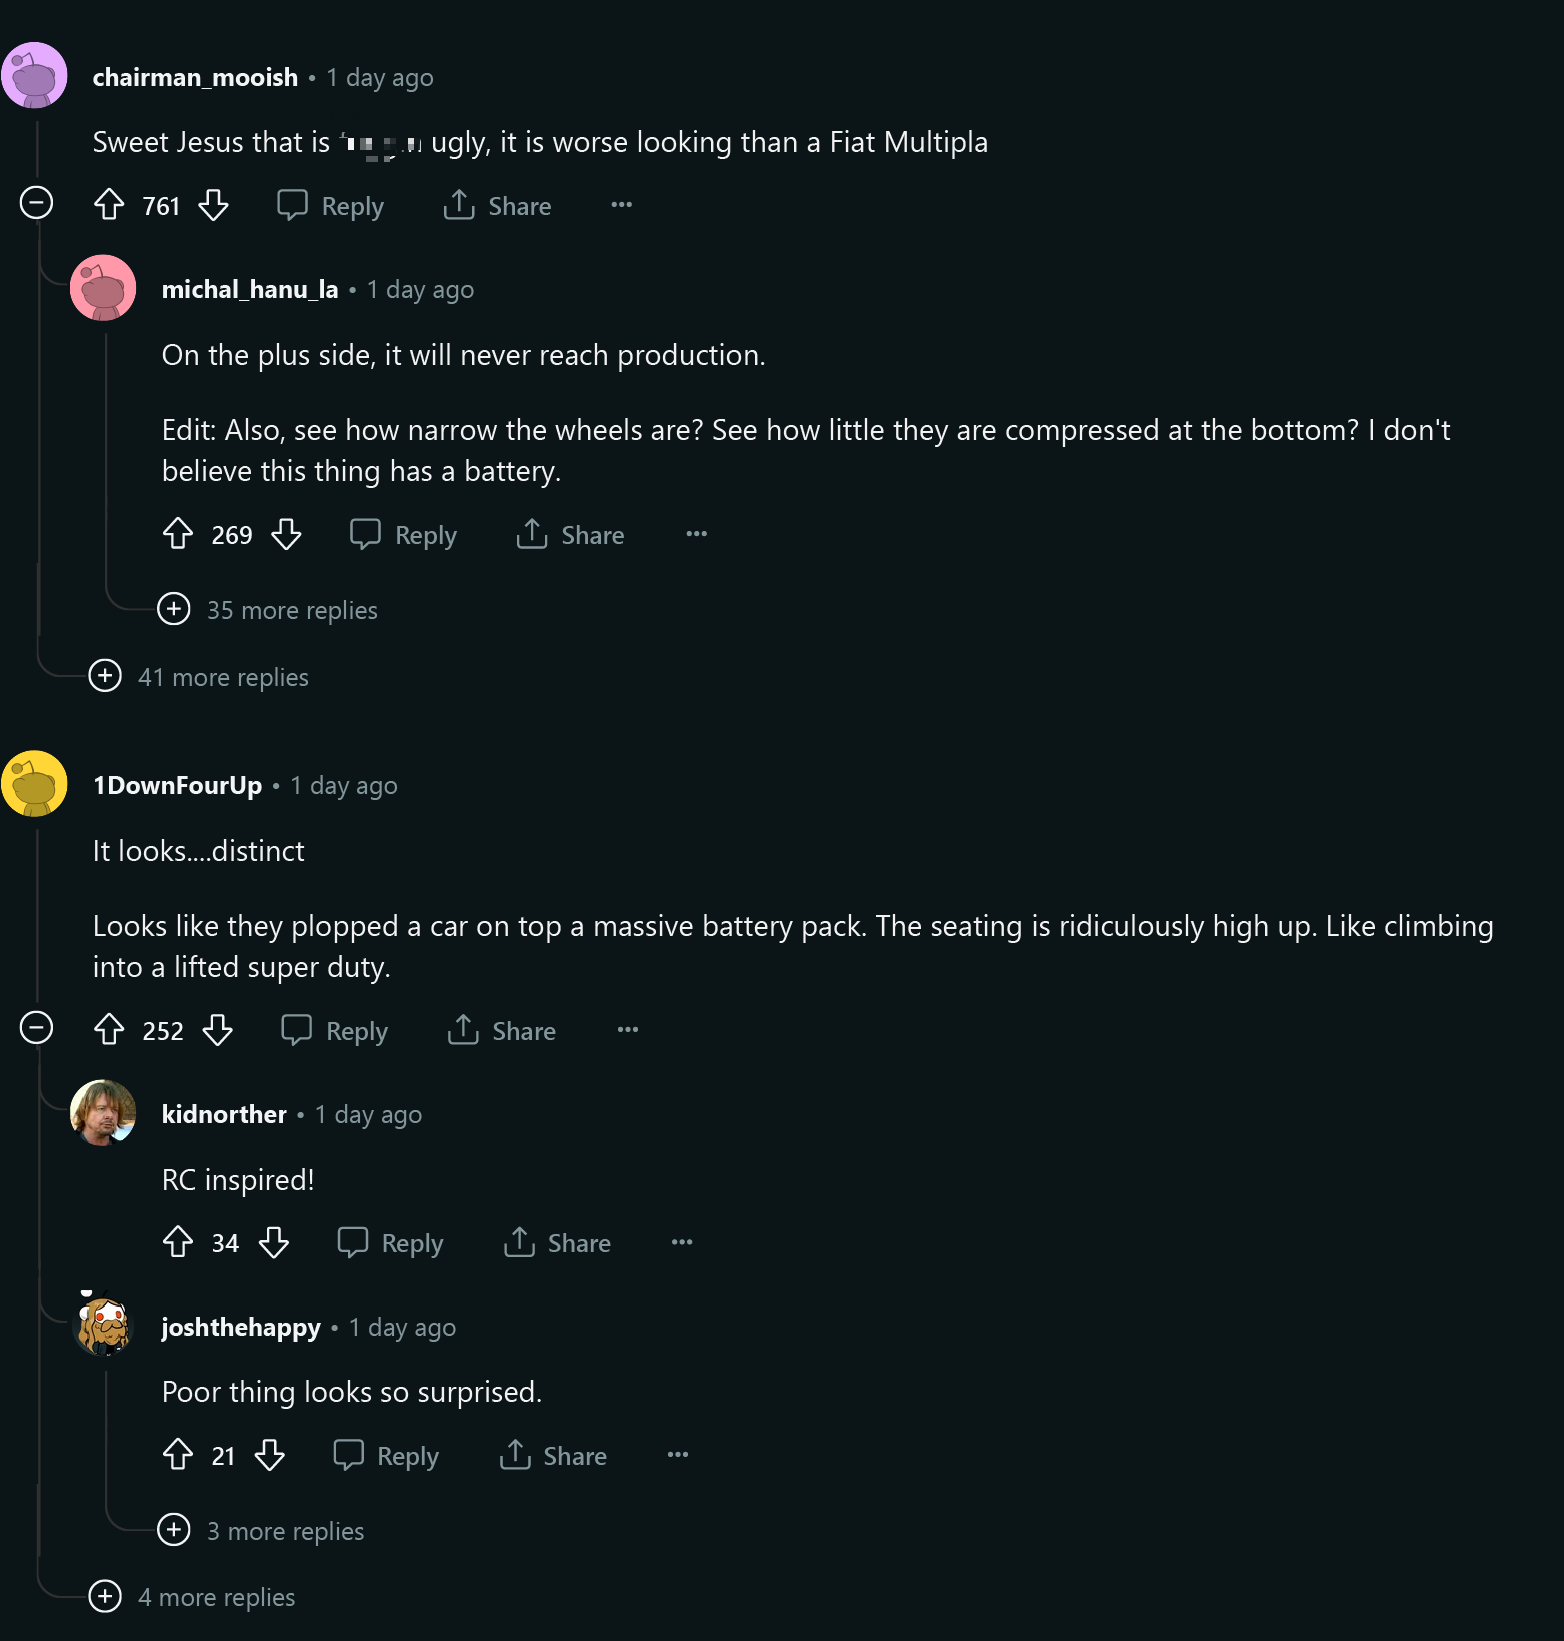Downvote chairman_mooish's Fiat Multipla comment
Image resolution: width=1564 pixels, height=1641 pixels.
[213, 205]
